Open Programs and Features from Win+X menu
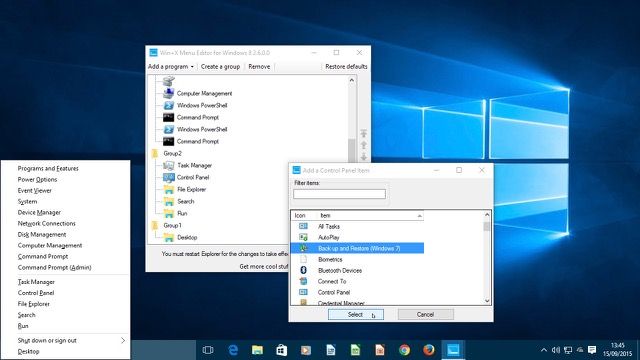640x360 pixels. pyautogui.click(x=48, y=168)
